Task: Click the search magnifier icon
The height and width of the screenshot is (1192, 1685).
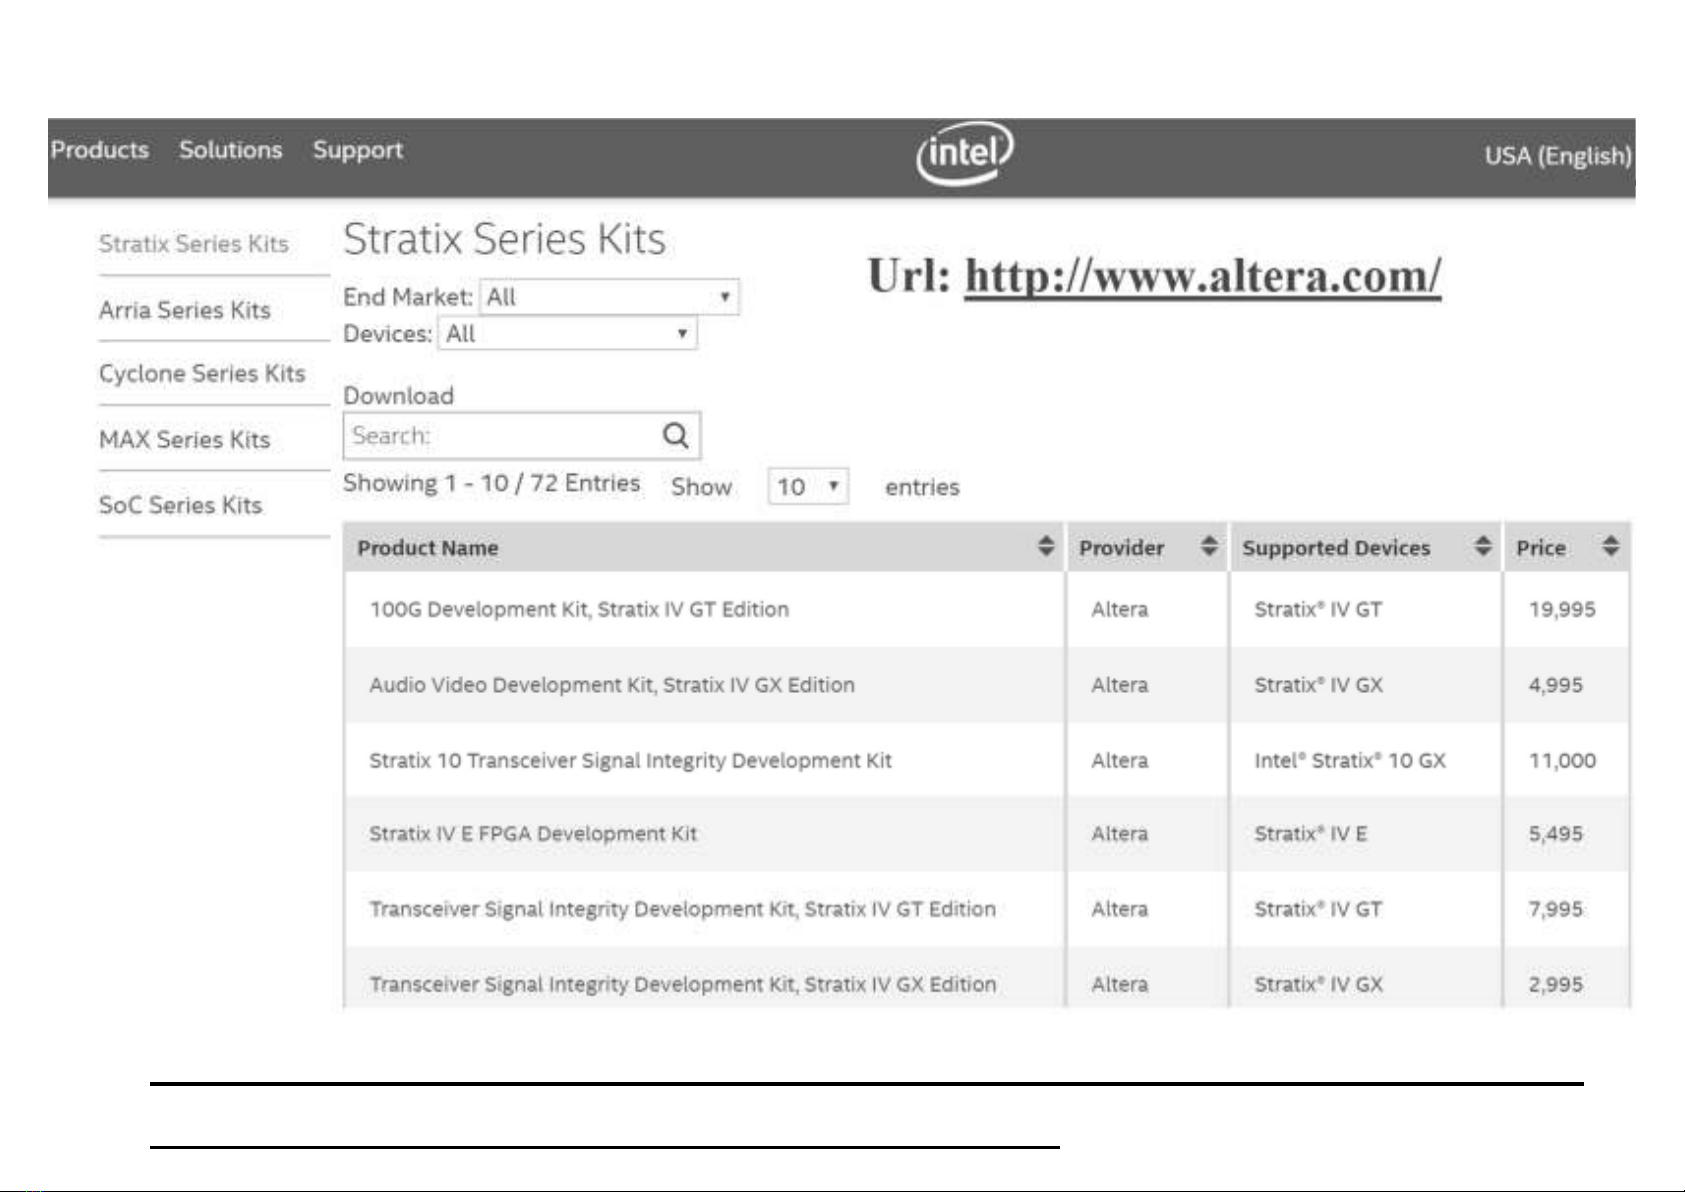Action: coord(676,436)
